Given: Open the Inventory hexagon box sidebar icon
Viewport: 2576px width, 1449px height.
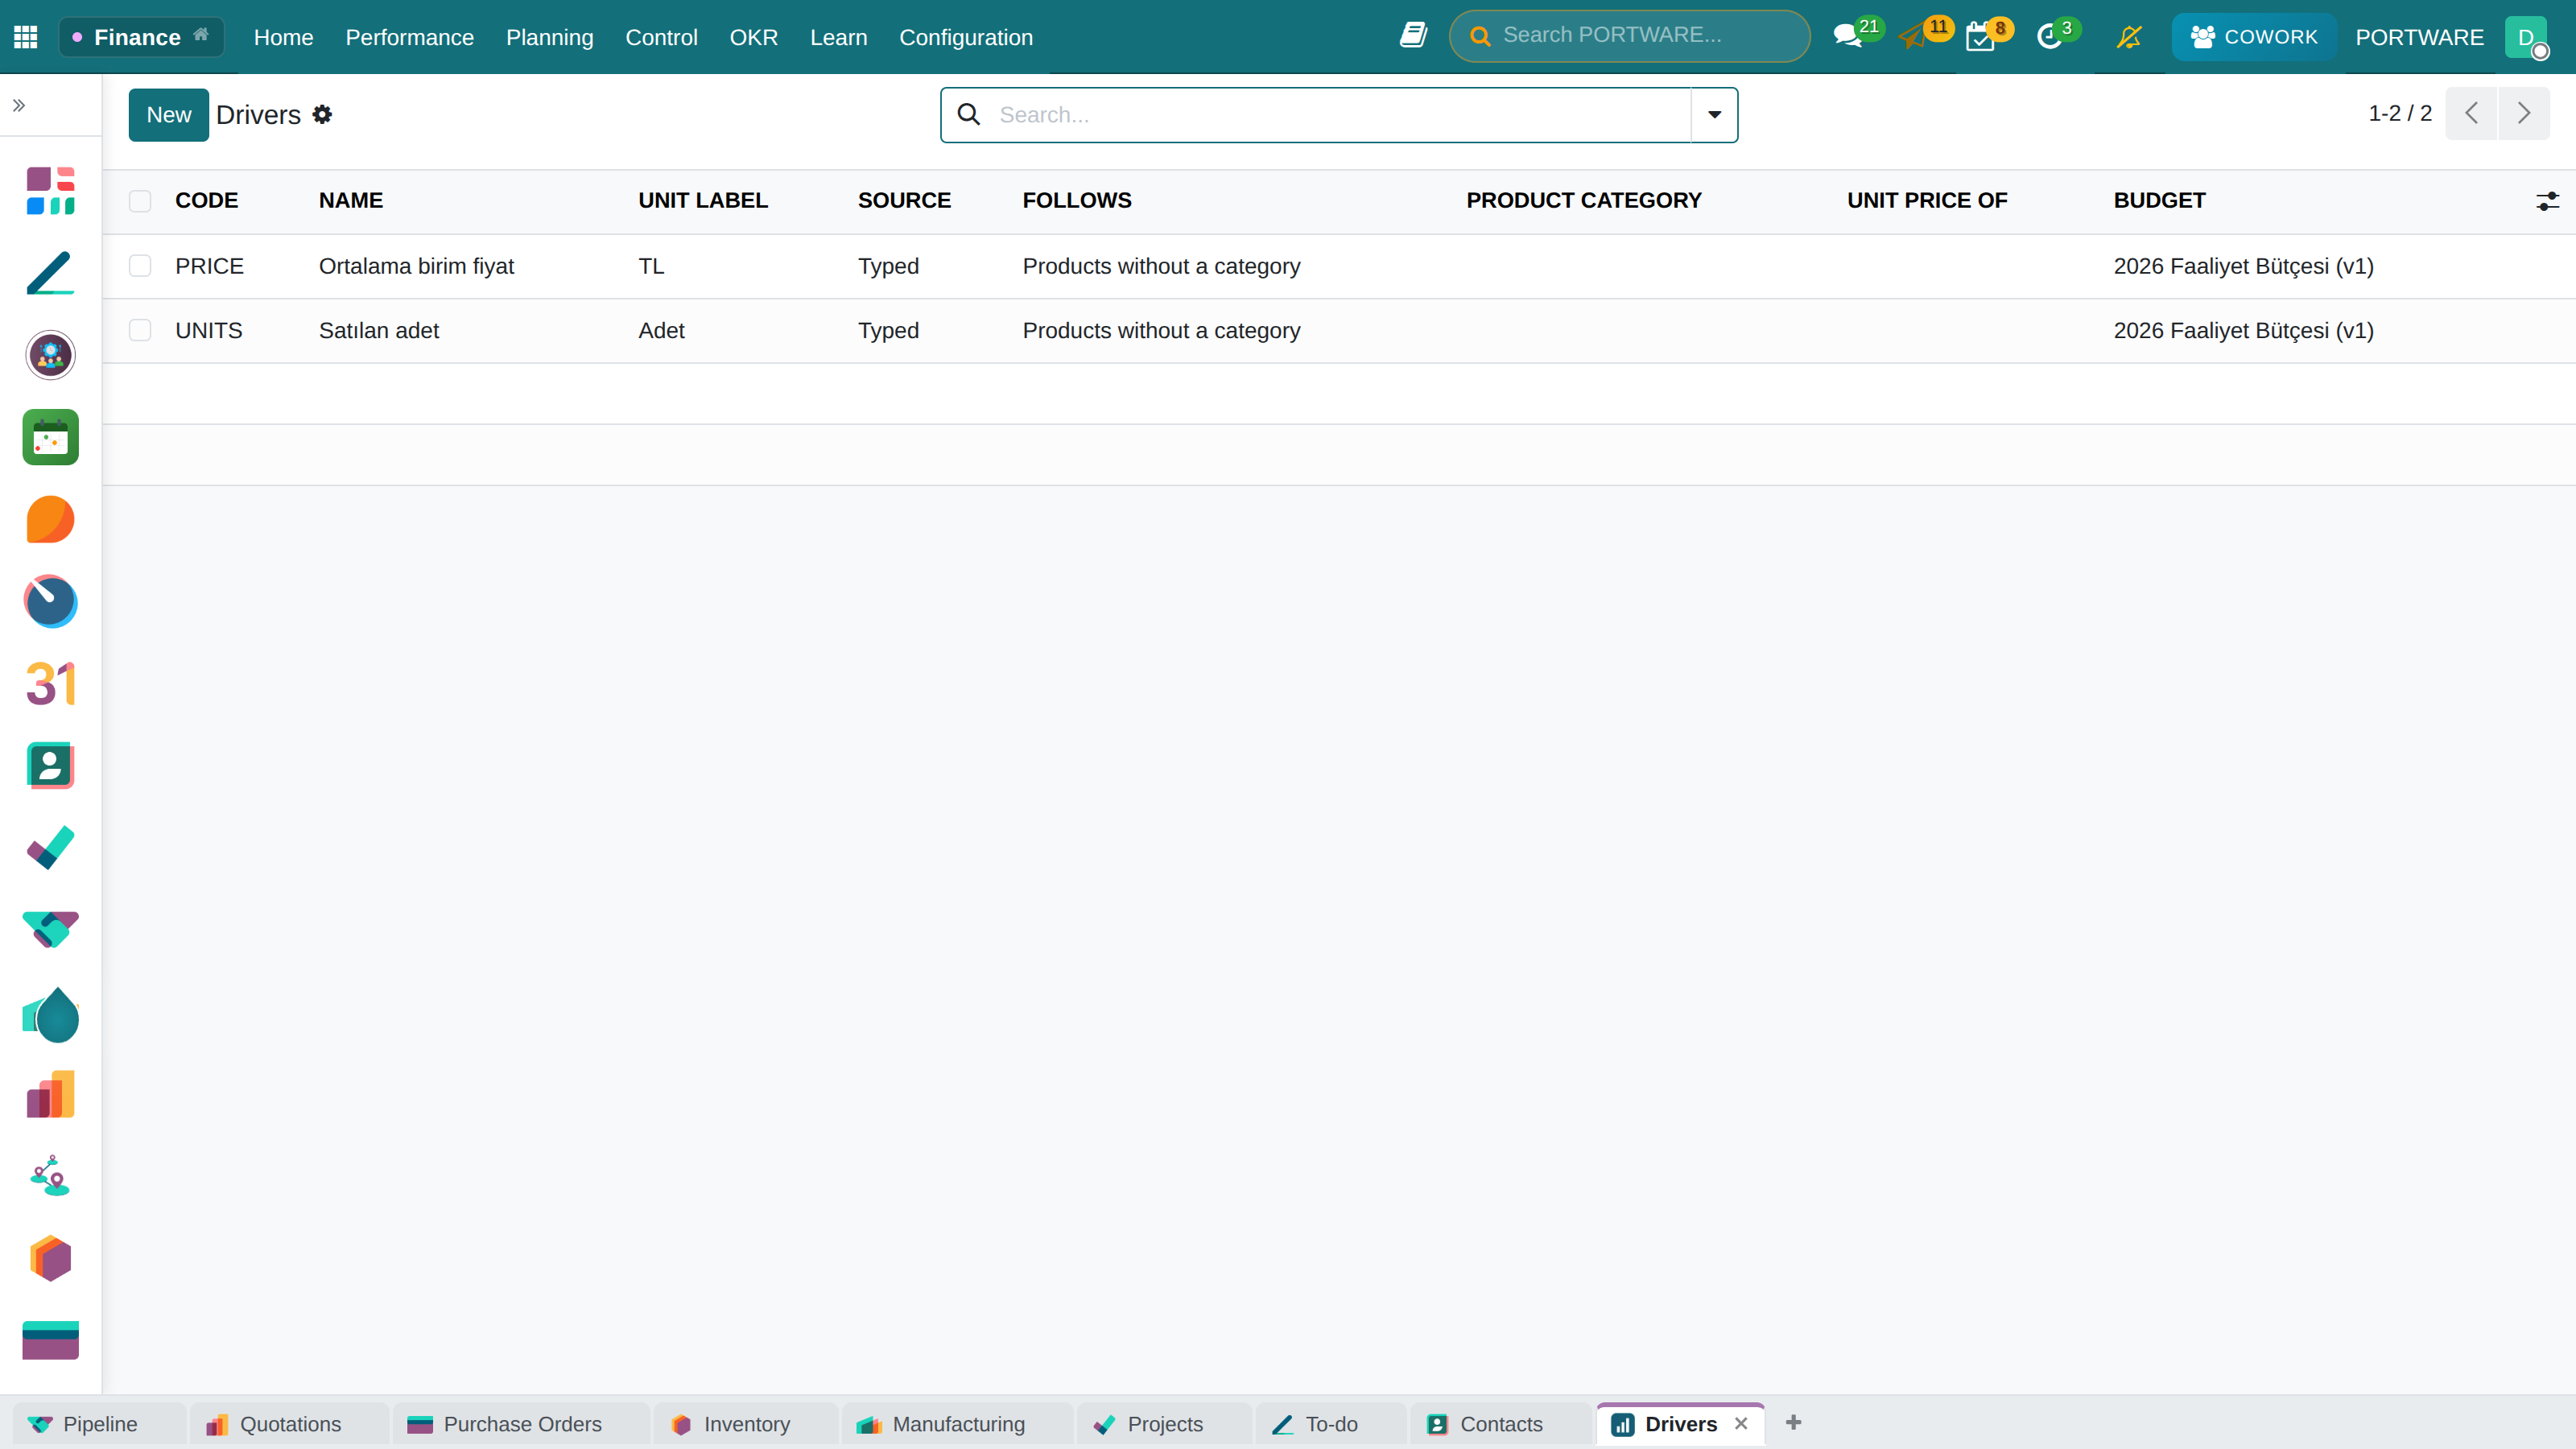Looking at the screenshot, I should coord(50,1258).
